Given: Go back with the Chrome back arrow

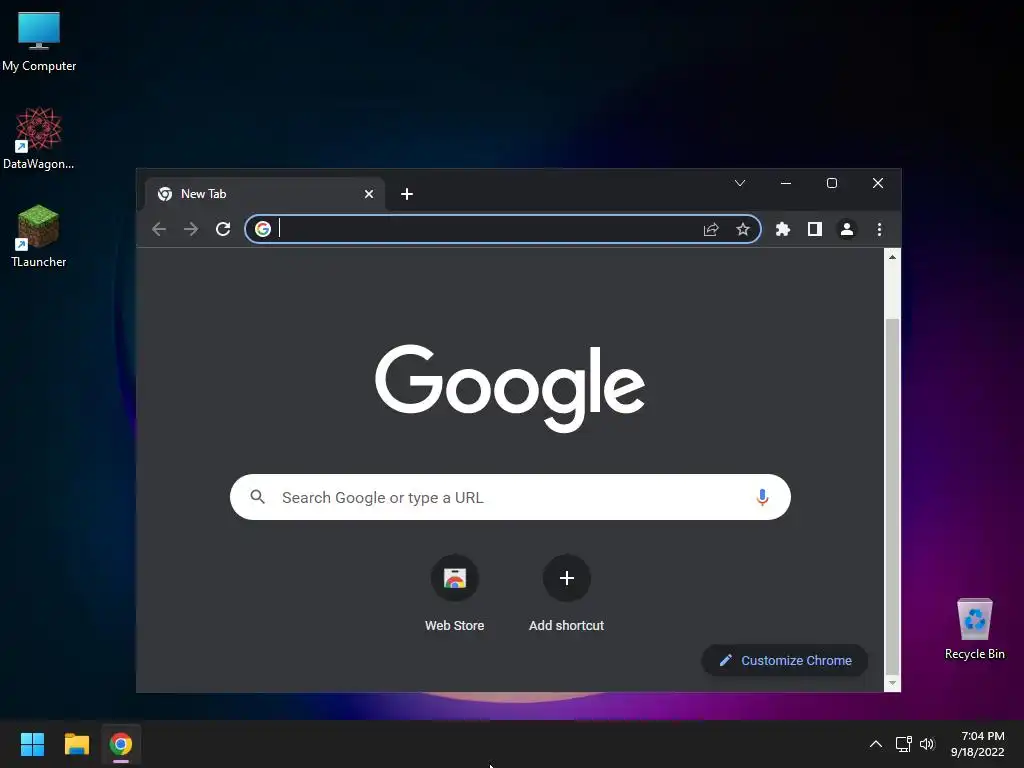Looking at the screenshot, I should 159,229.
